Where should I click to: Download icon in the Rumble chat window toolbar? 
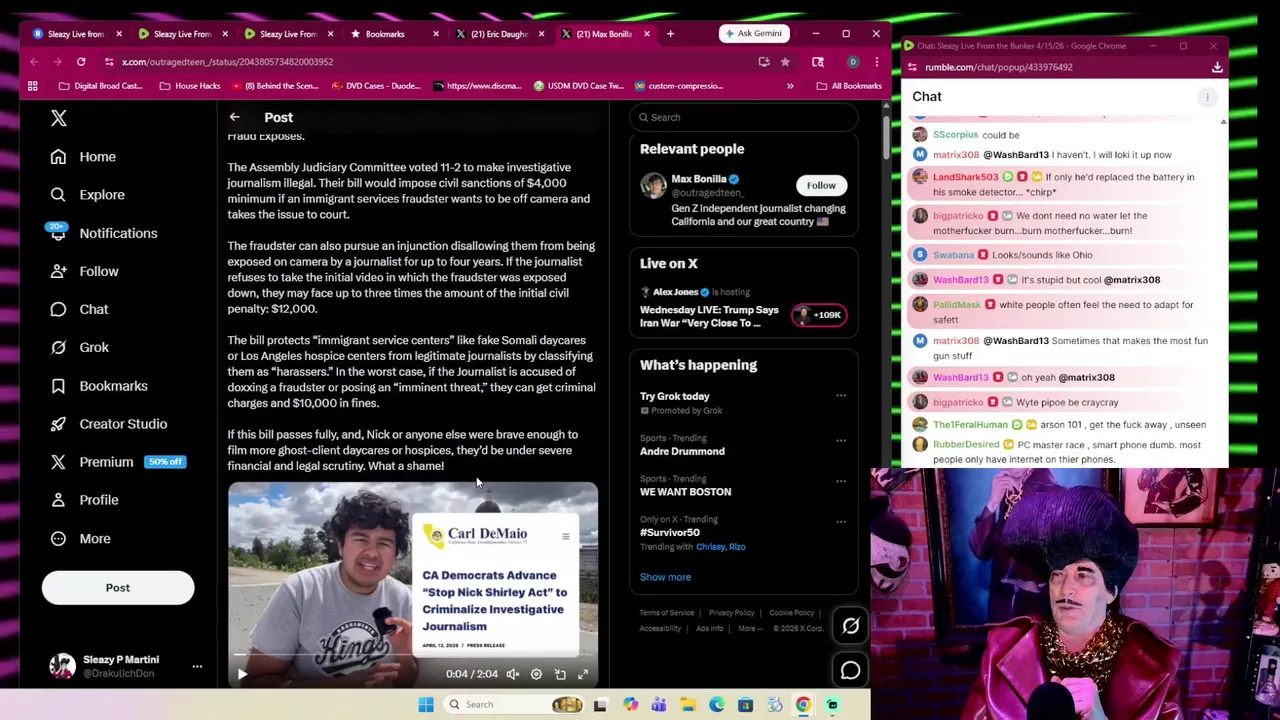(1217, 67)
